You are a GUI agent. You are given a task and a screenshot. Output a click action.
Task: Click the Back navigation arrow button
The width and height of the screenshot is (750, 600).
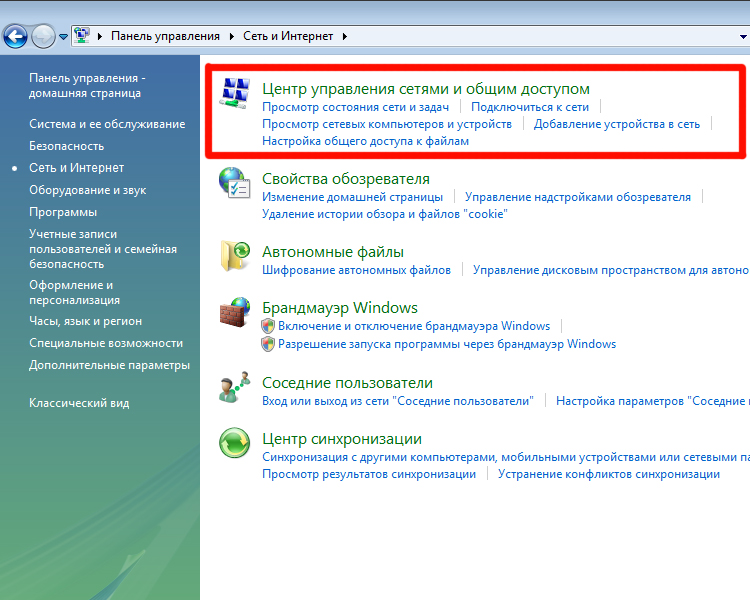[x=15, y=36]
